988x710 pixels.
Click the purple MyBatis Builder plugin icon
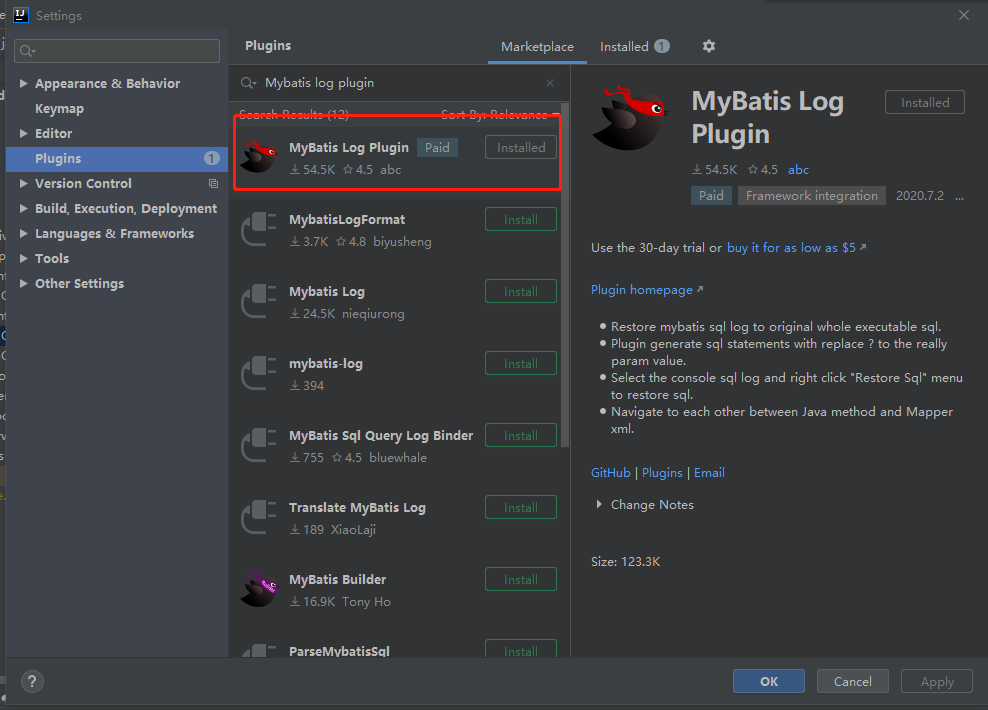click(258, 589)
